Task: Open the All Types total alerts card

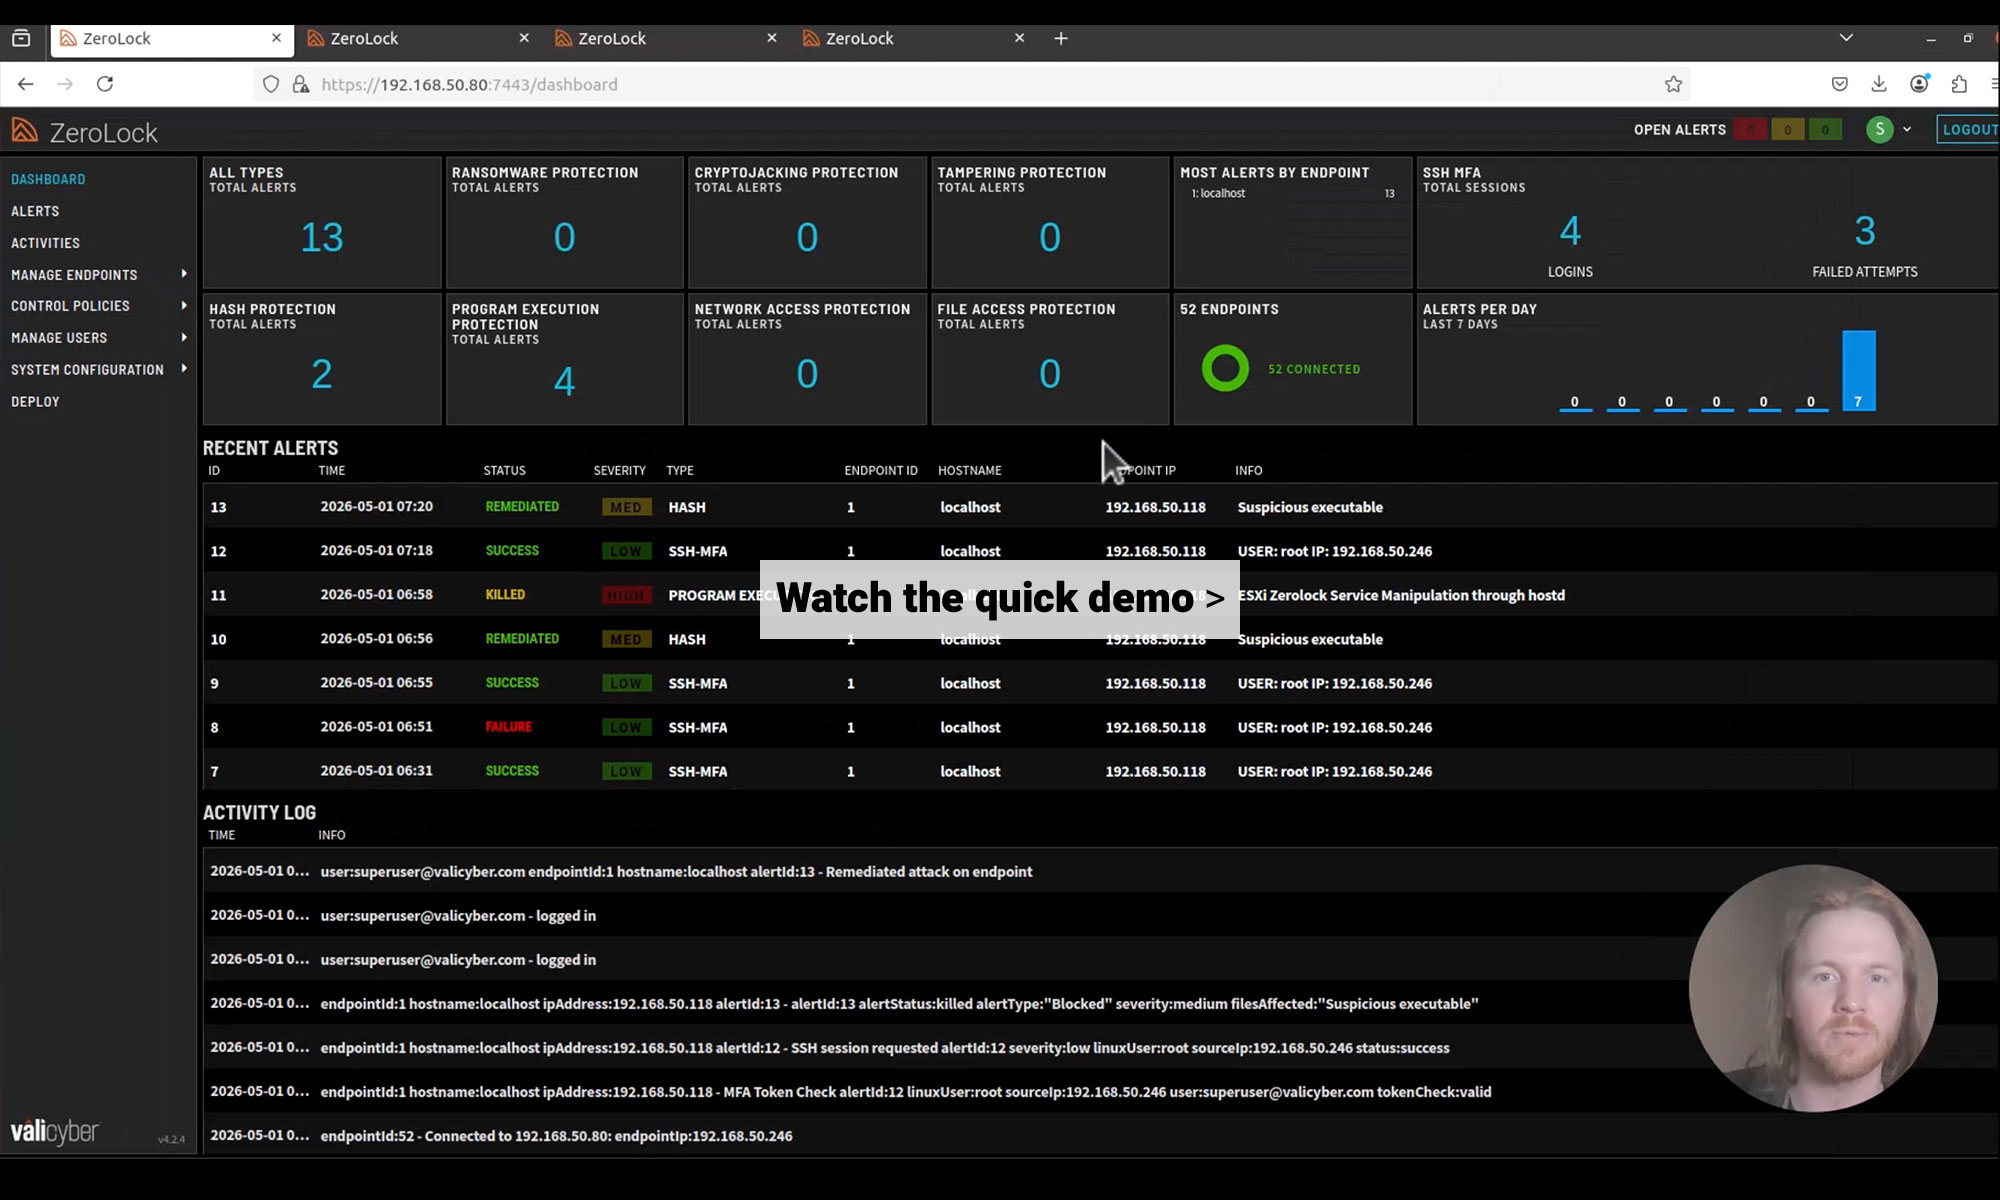Action: [321, 222]
